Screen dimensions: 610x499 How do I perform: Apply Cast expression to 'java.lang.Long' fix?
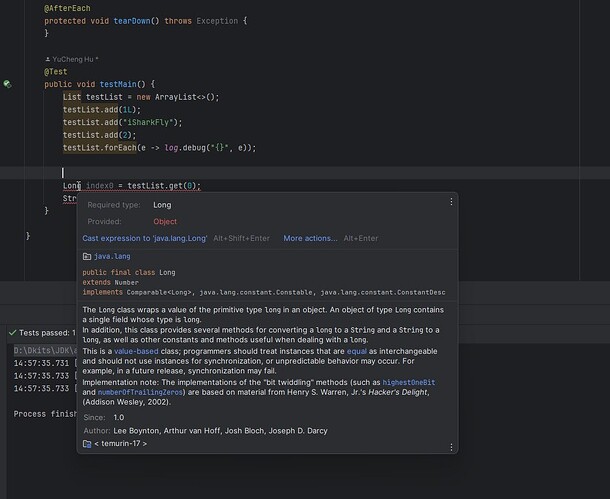tap(144, 238)
